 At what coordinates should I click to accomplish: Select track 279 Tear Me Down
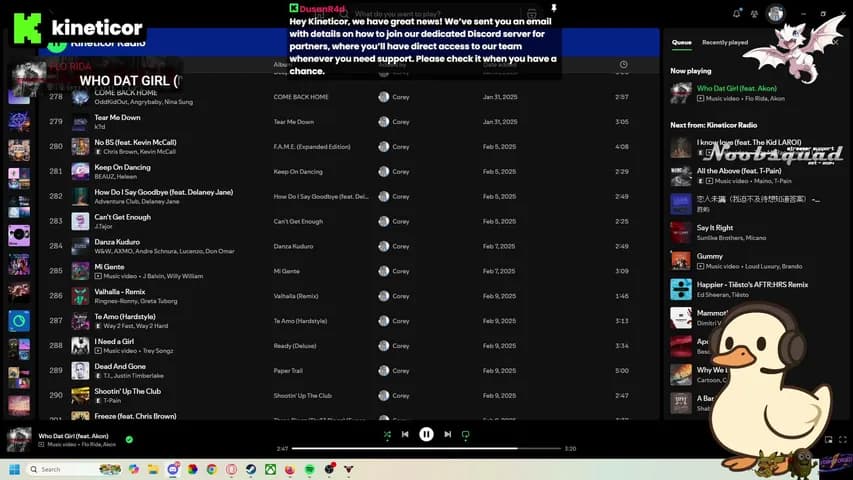click(348, 121)
